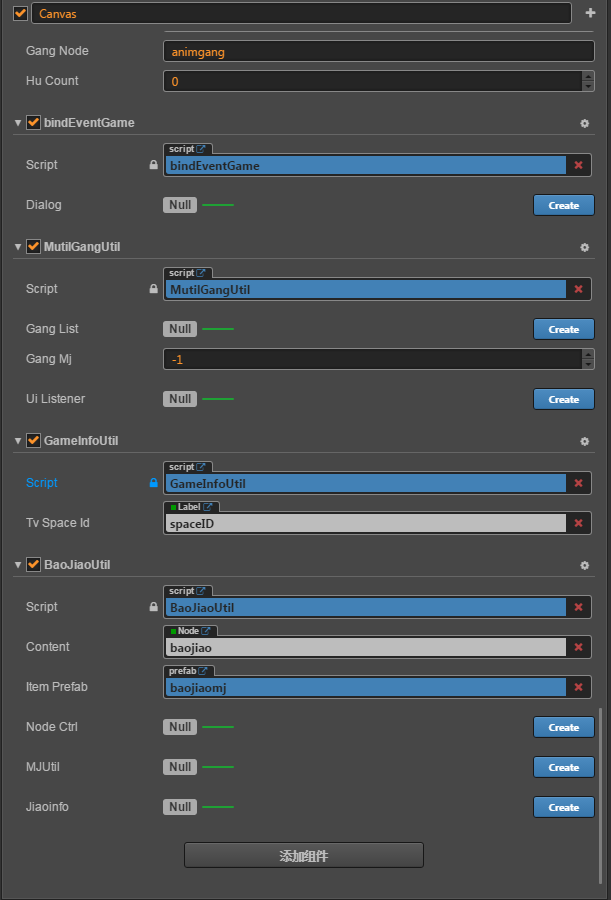Collapse the MutilGangUtil component section
Screen dimensions: 611x900
[x=18, y=247]
